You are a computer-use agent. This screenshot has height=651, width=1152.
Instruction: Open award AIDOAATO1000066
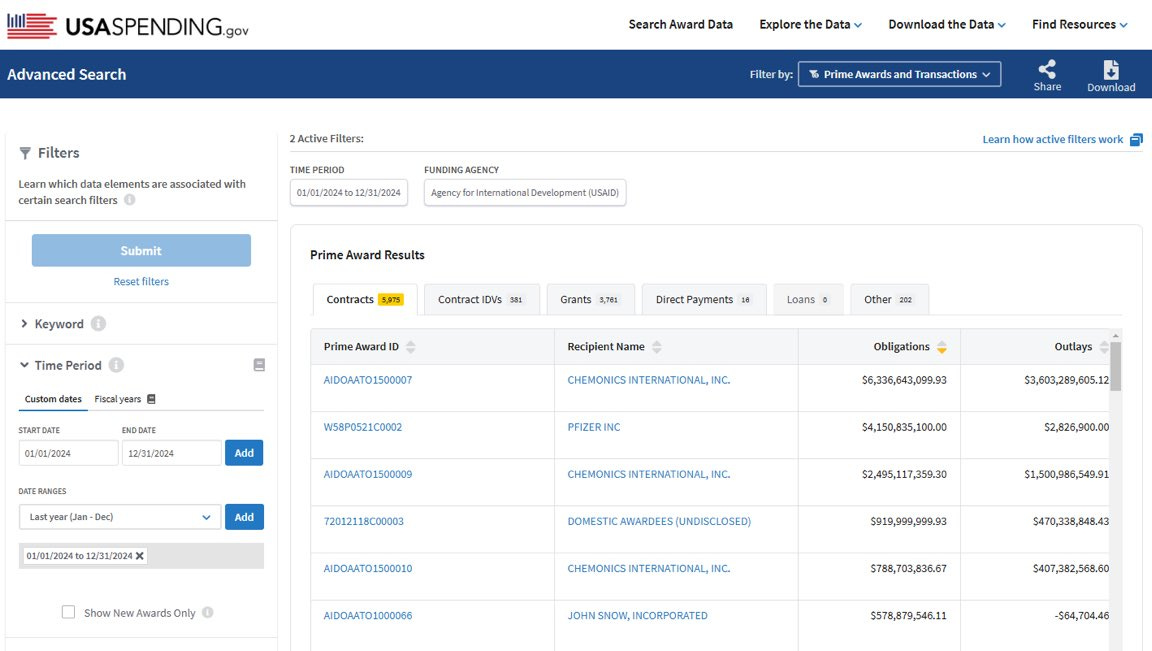[x=367, y=615]
